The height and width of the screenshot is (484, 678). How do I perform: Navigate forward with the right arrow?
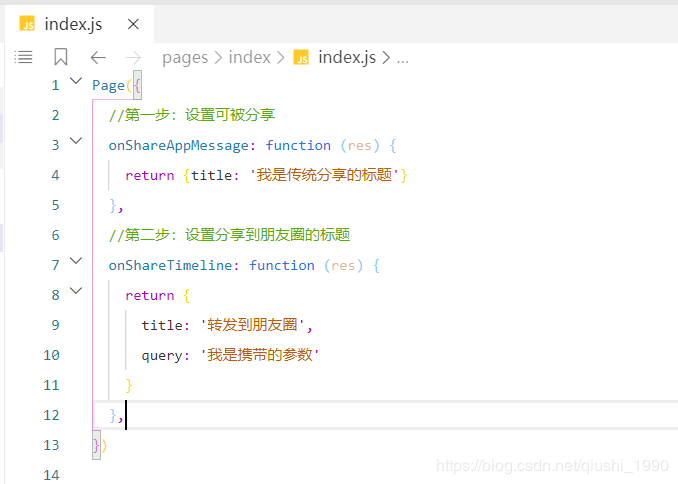point(134,58)
